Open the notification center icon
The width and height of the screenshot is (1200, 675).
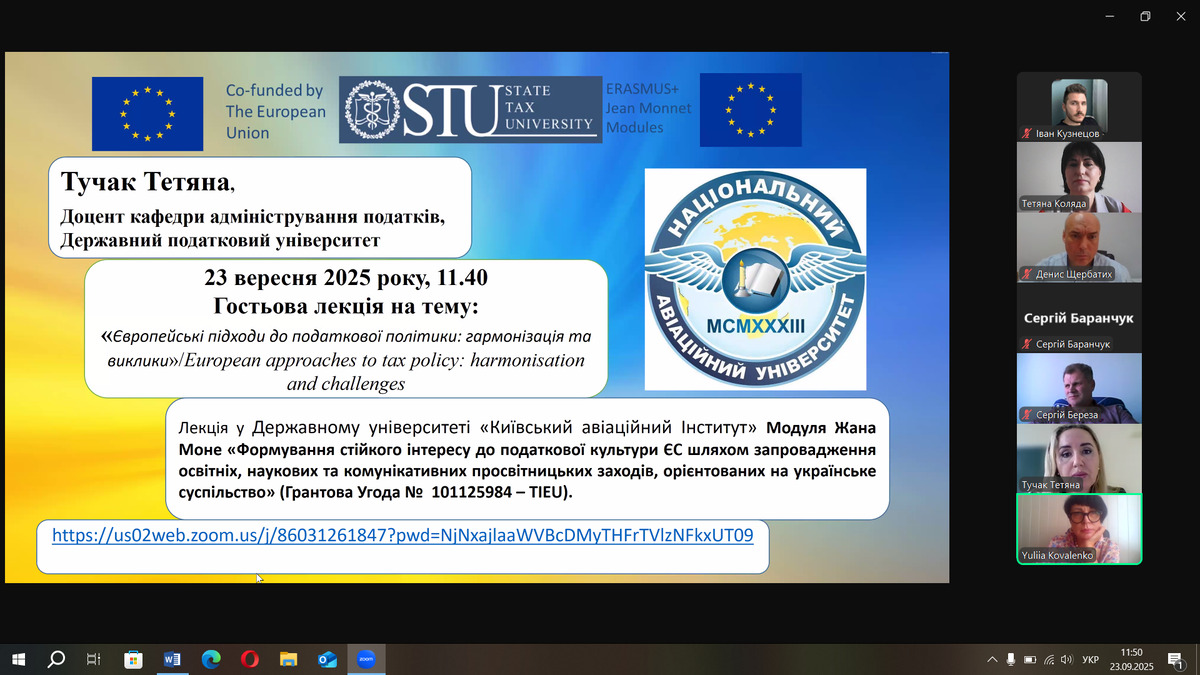coord(1176,659)
